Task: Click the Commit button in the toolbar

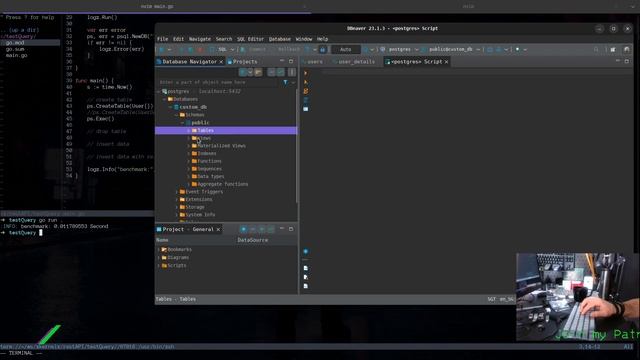Action: (x=253, y=49)
